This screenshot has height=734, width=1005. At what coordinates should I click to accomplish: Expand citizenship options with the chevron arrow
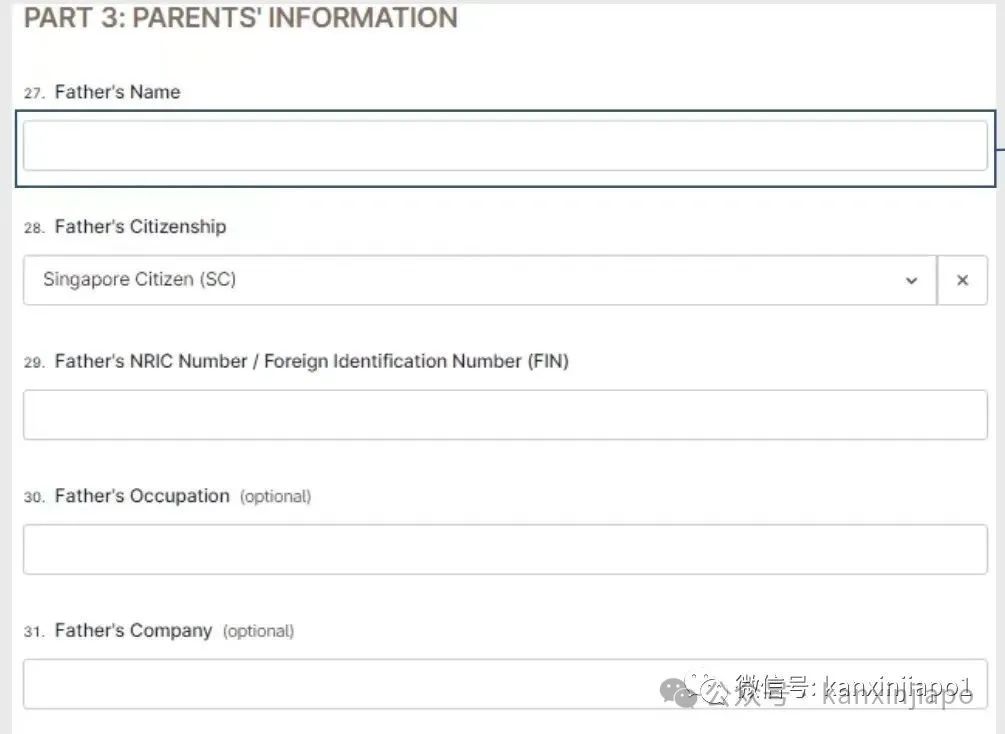(911, 280)
